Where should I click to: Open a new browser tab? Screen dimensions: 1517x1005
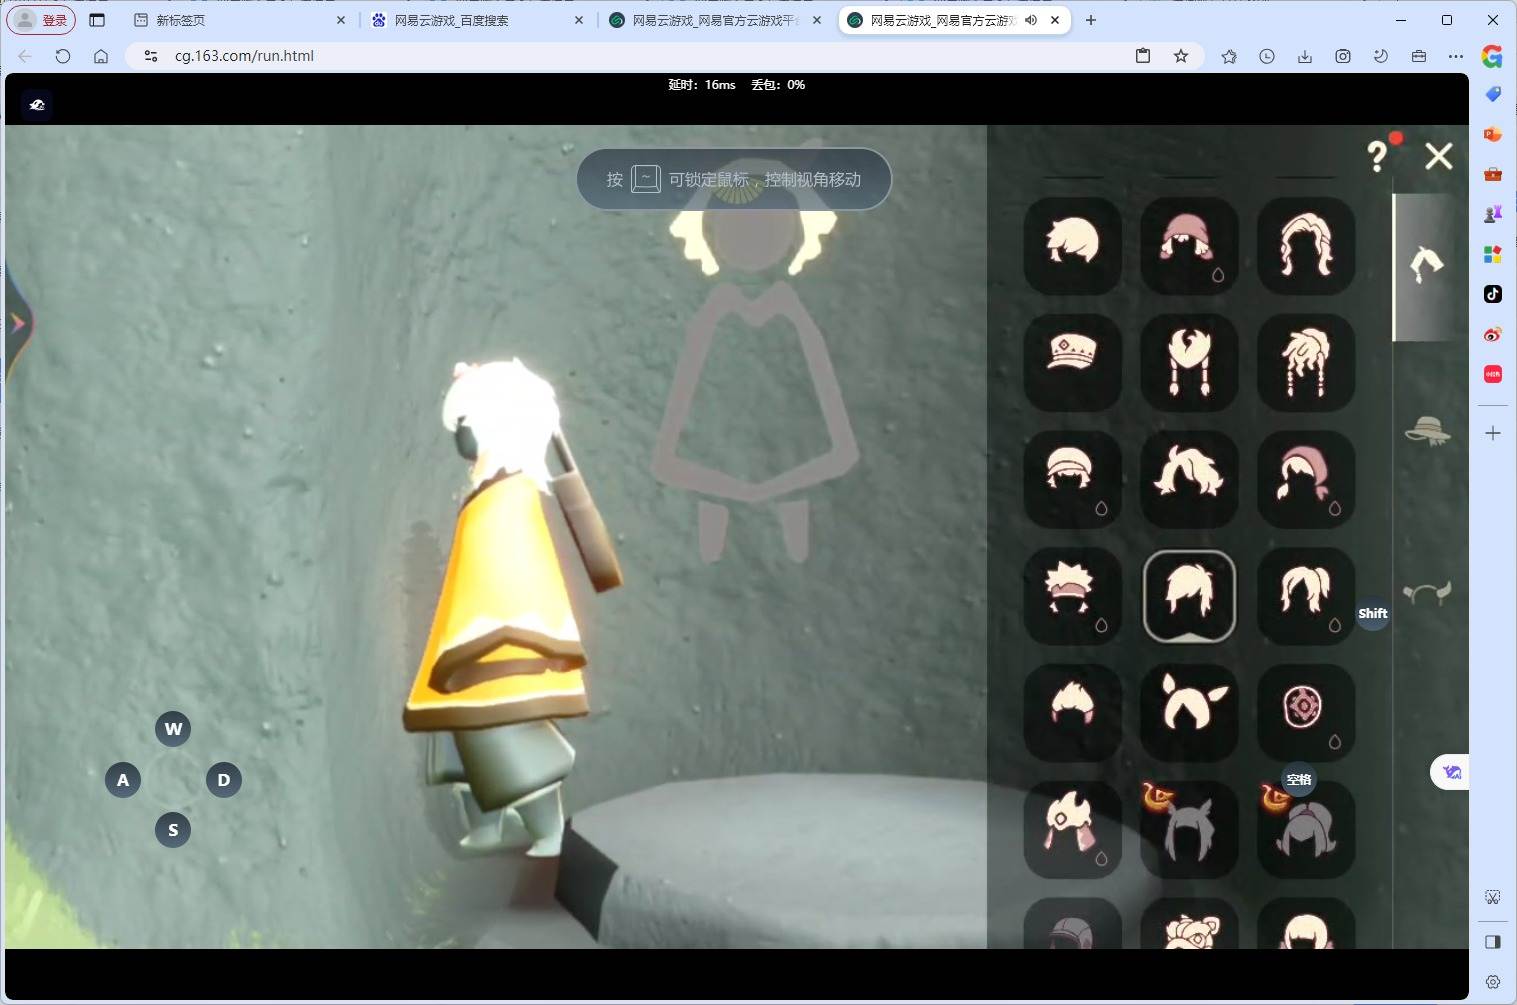1091,20
